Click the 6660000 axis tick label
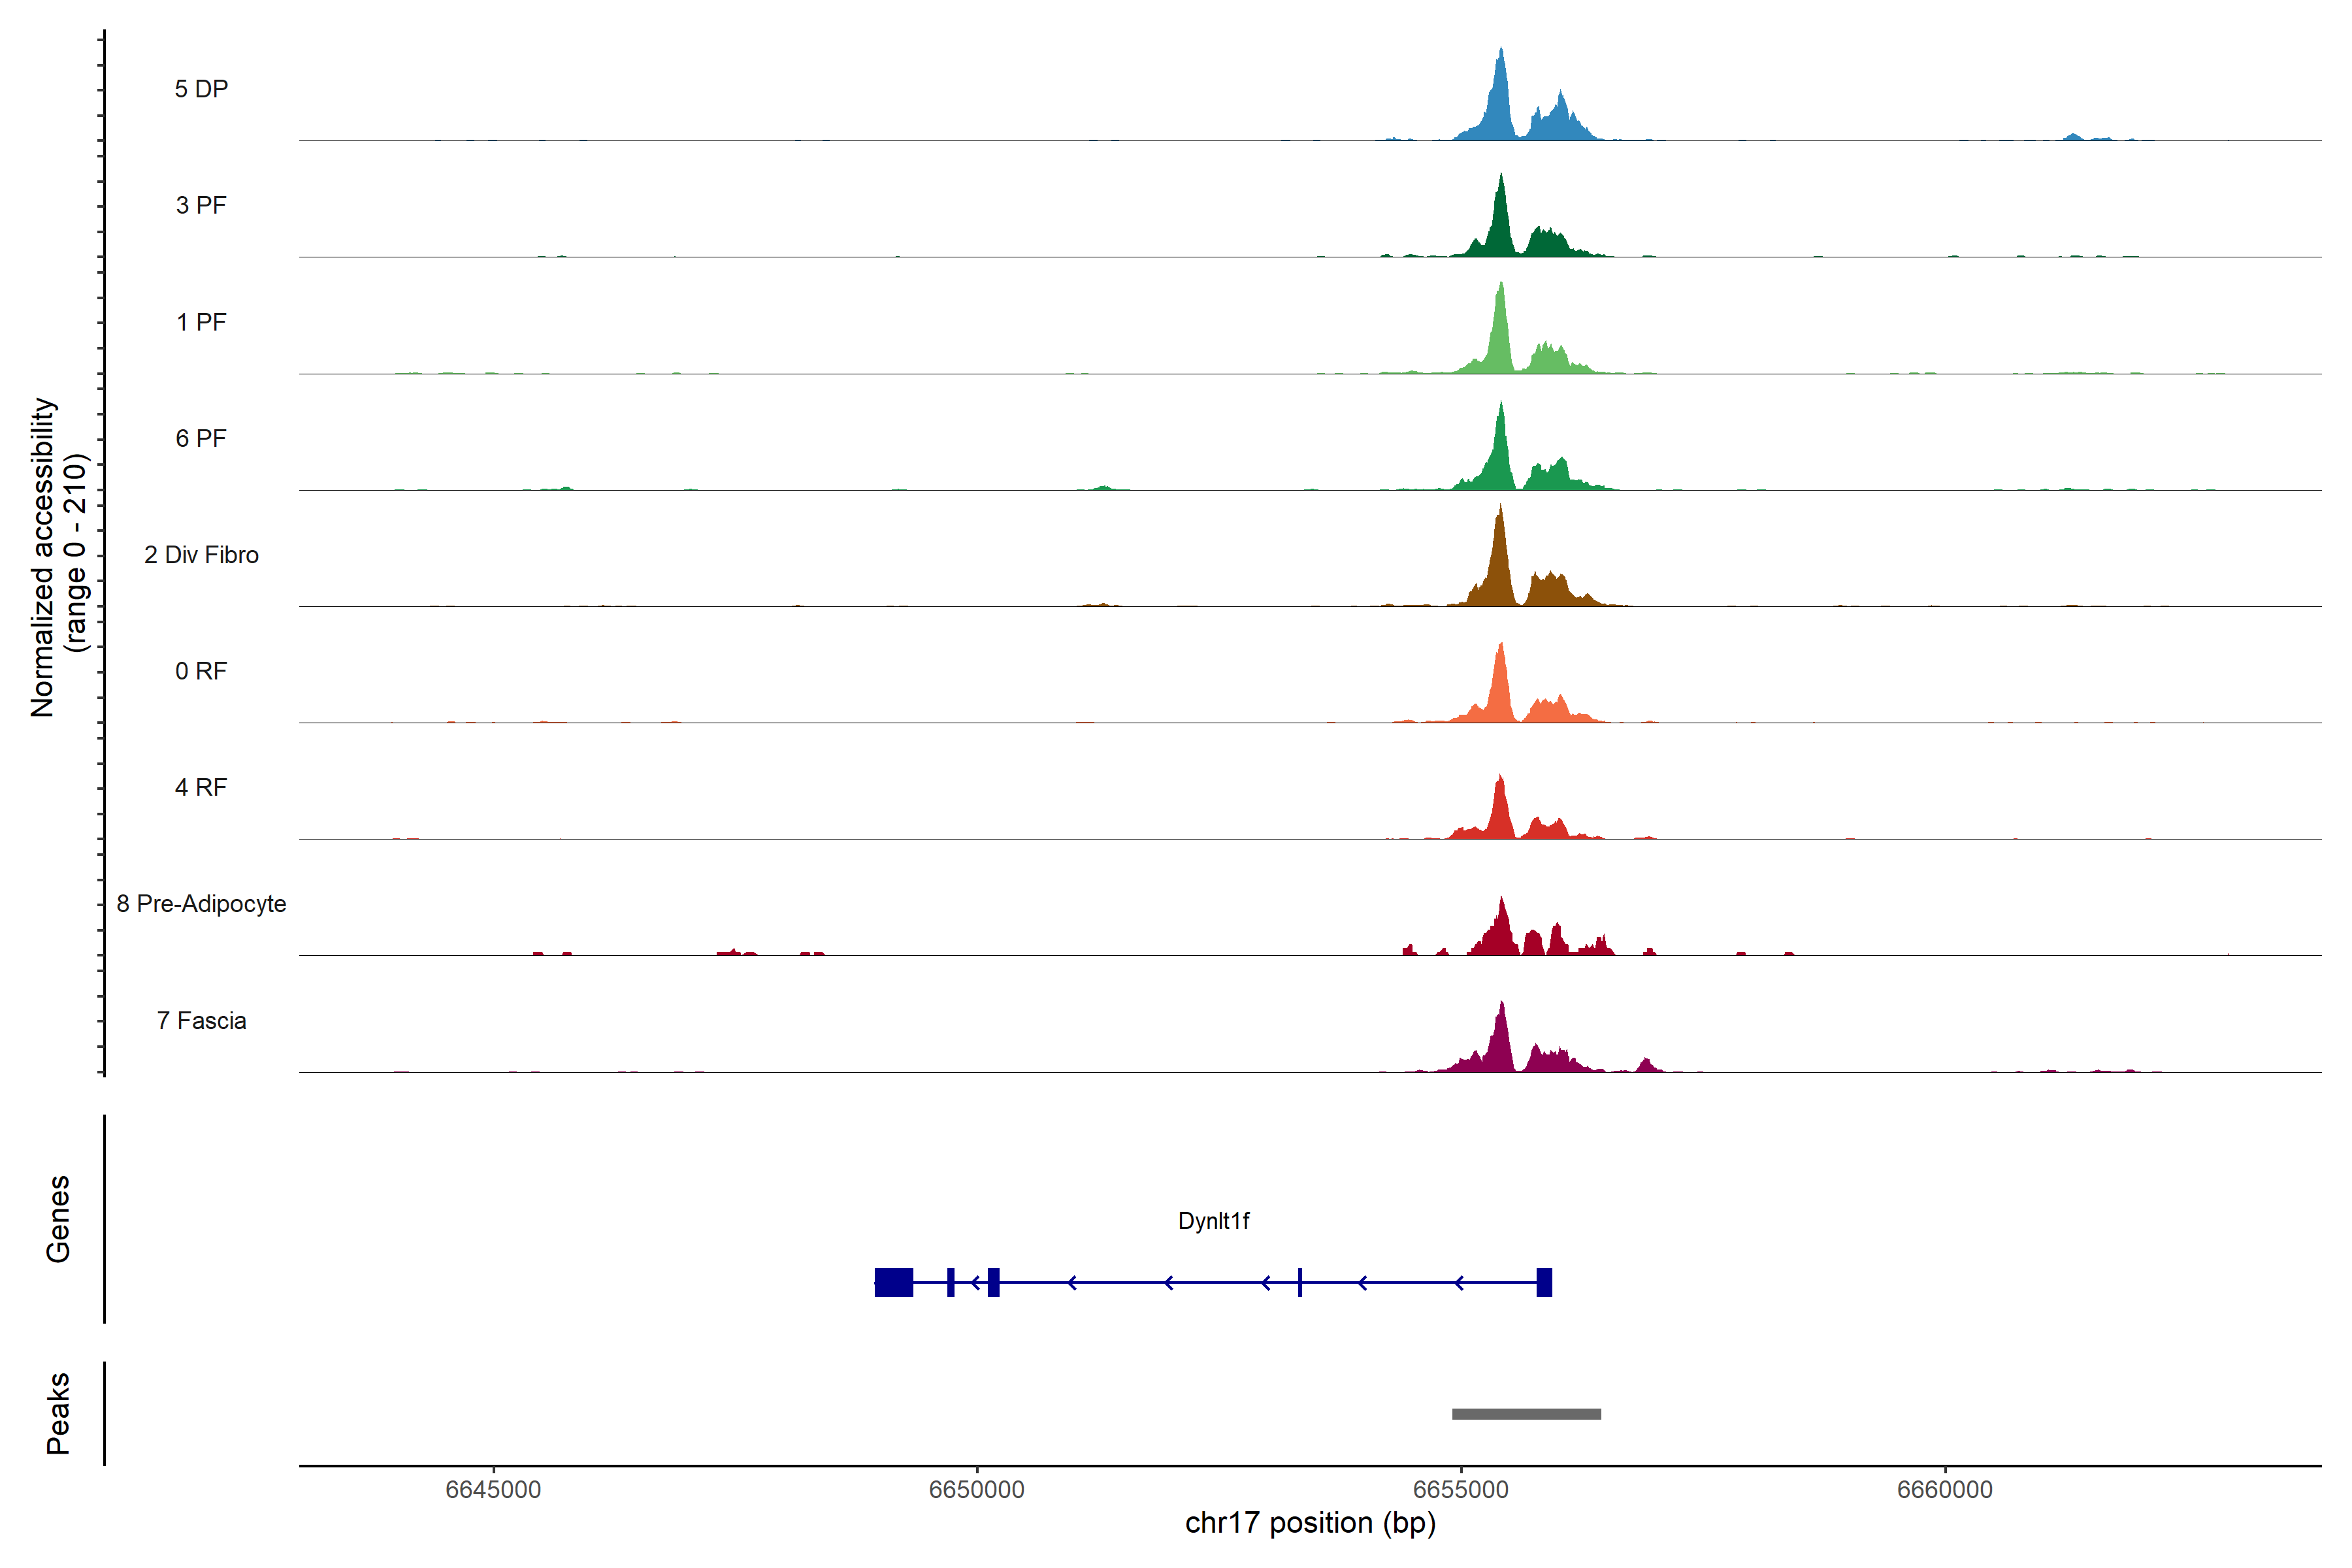2352x1568 pixels. click(1945, 1490)
